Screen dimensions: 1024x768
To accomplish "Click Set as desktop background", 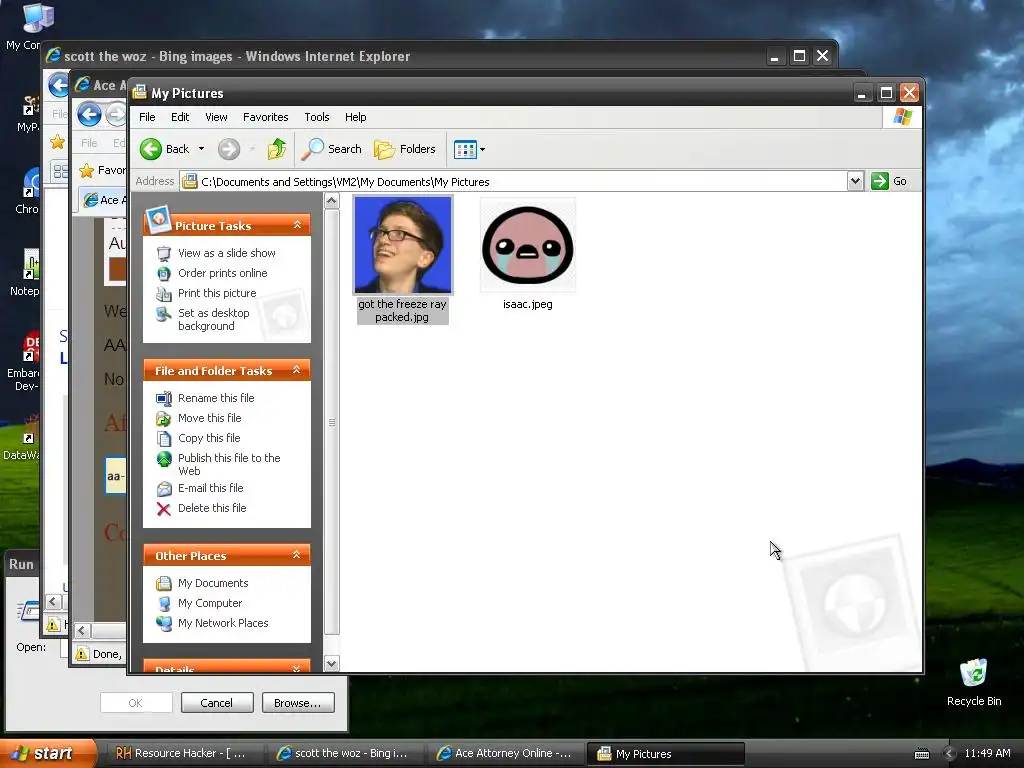I will [x=214, y=319].
